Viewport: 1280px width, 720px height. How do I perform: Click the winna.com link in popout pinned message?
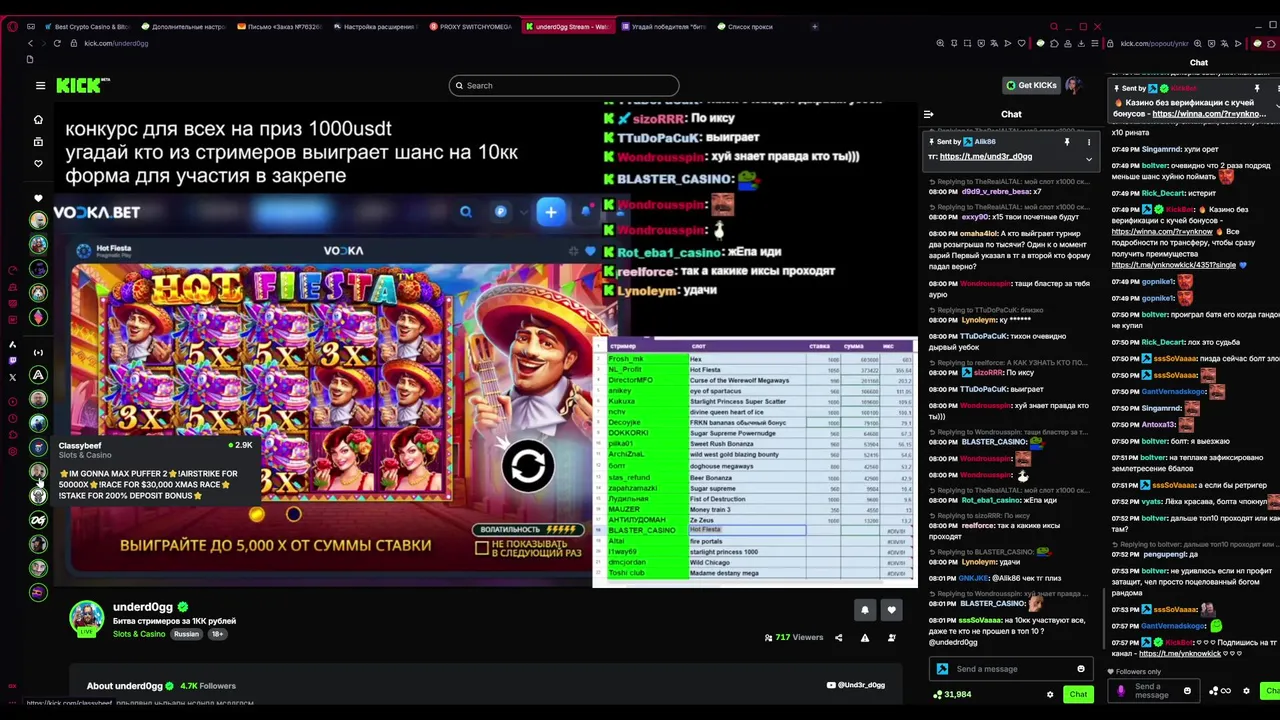click(1208, 114)
